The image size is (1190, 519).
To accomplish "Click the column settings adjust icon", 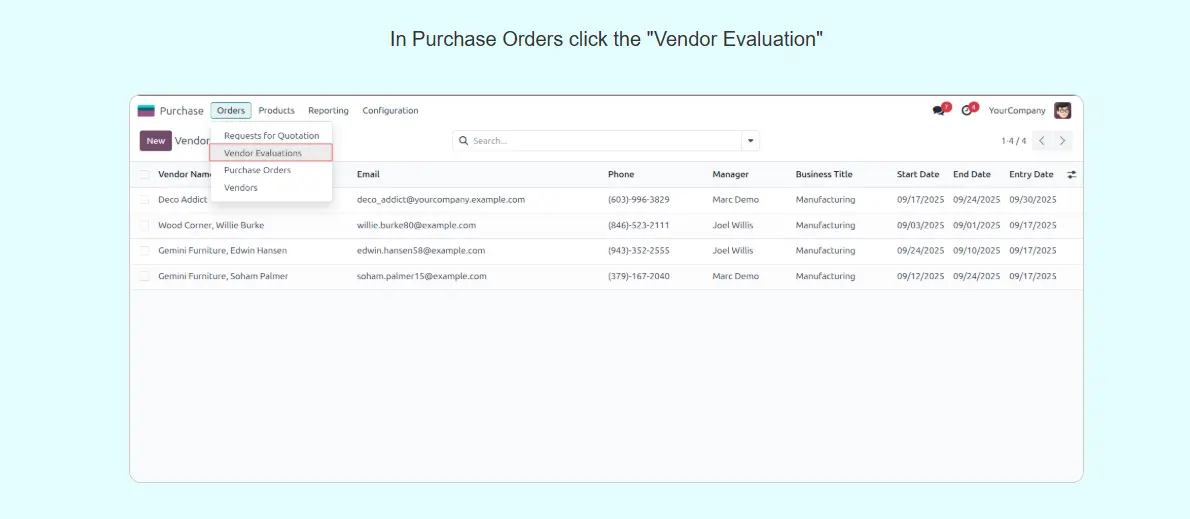I will coord(1072,175).
